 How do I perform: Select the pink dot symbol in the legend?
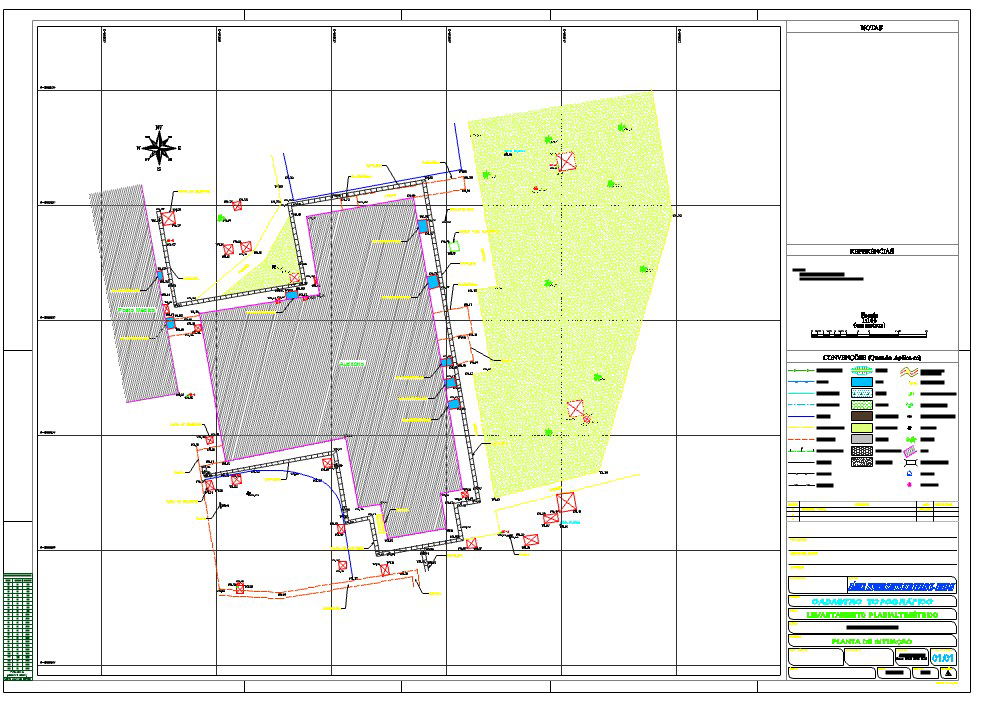point(909,485)
